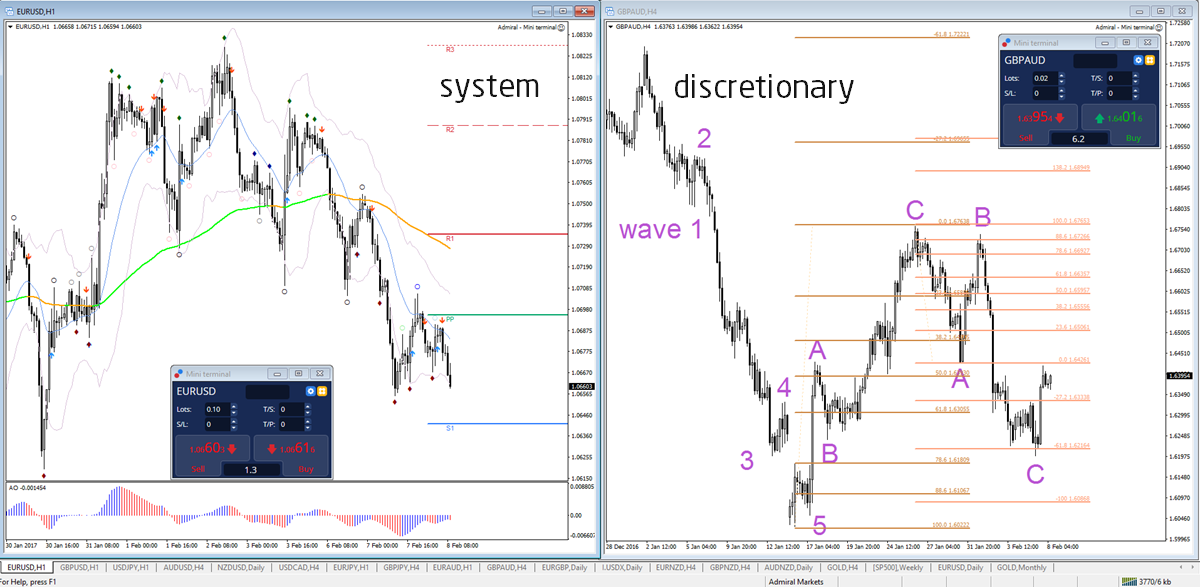This screenshot has width=1200, height=587.
Task: Click AO indicator label in EURUSD subwindow
Action: point(28,487)
